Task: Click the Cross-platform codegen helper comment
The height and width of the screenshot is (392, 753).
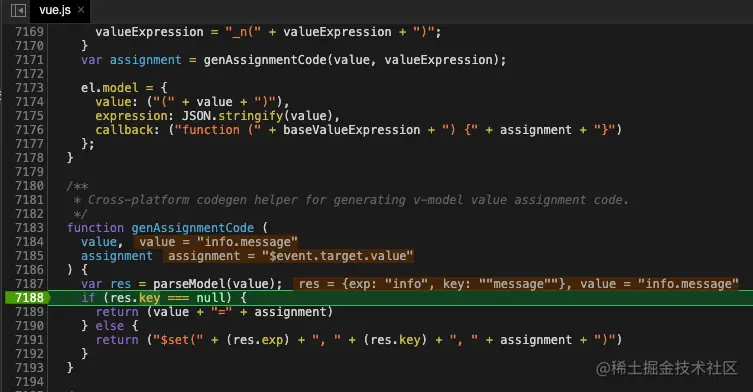Action: pyautogui.click(x=352, y=200)
